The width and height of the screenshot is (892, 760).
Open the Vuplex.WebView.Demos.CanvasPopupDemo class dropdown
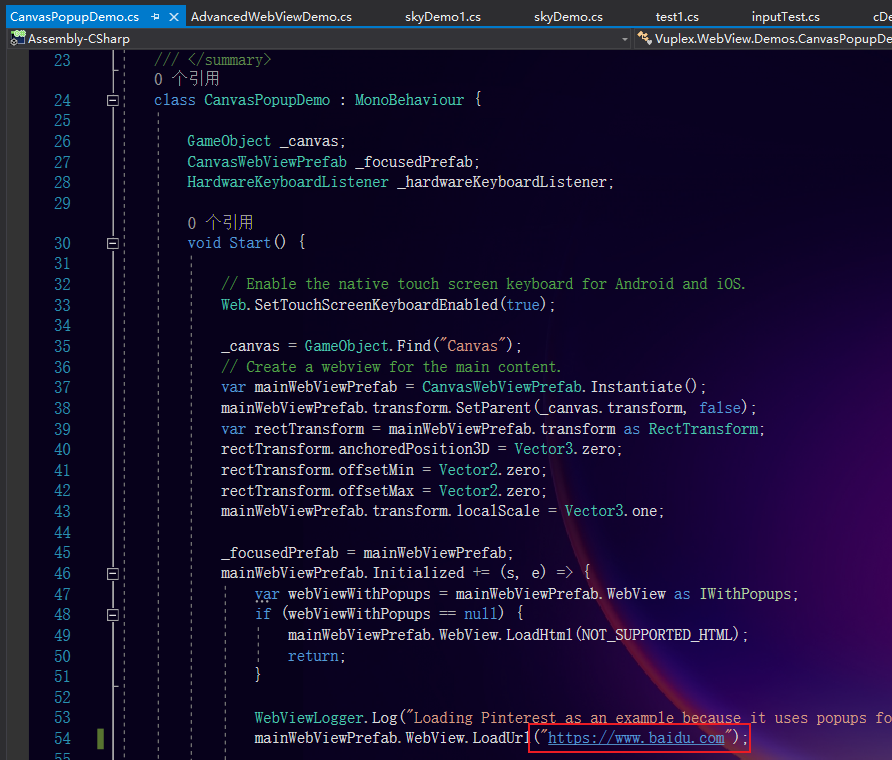coord(764,39)
